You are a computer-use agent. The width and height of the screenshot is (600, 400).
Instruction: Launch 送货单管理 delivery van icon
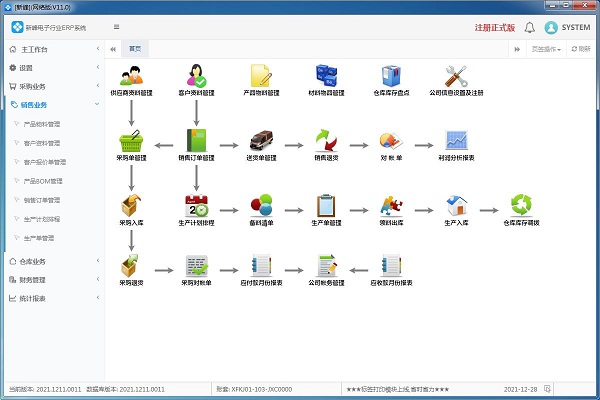[262, 141]
